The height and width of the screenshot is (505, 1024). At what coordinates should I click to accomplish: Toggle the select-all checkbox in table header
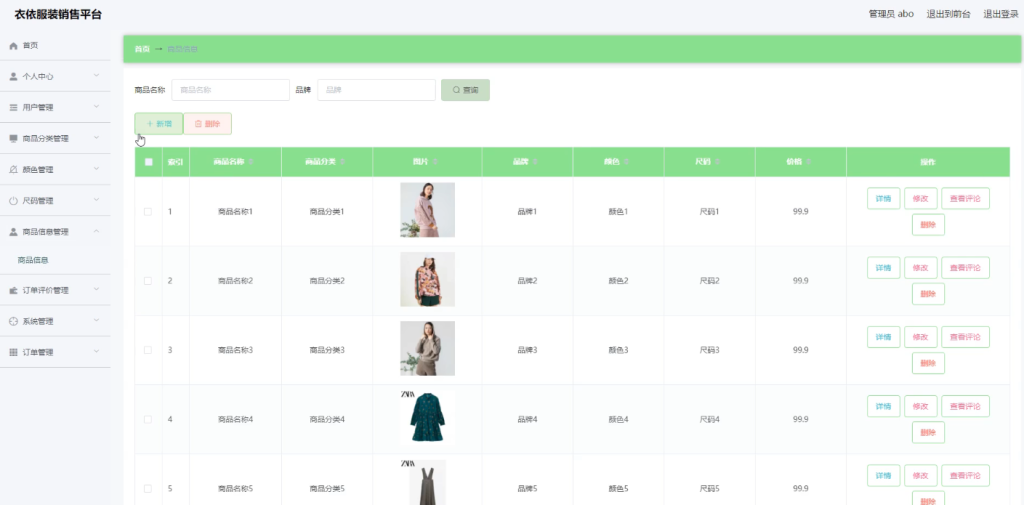coord(148,162)
